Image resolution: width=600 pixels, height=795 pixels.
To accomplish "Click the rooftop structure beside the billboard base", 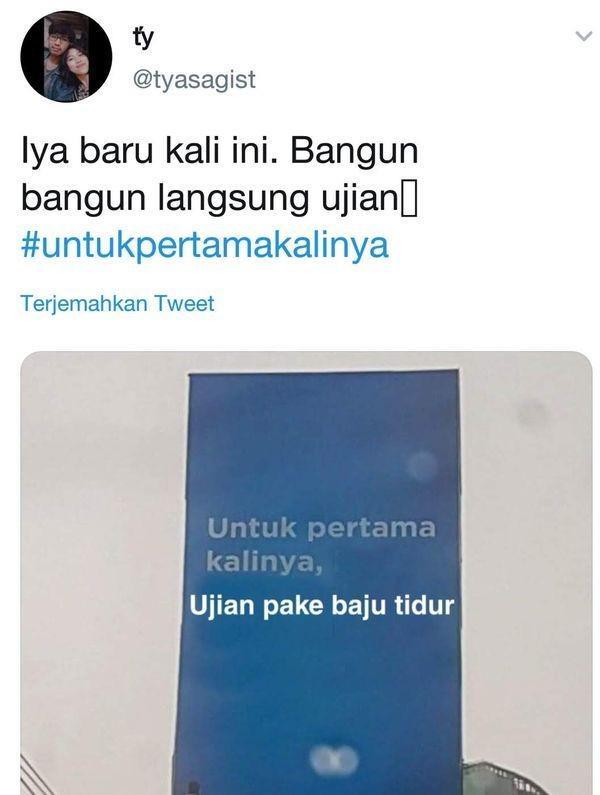I will pos(502,777).
